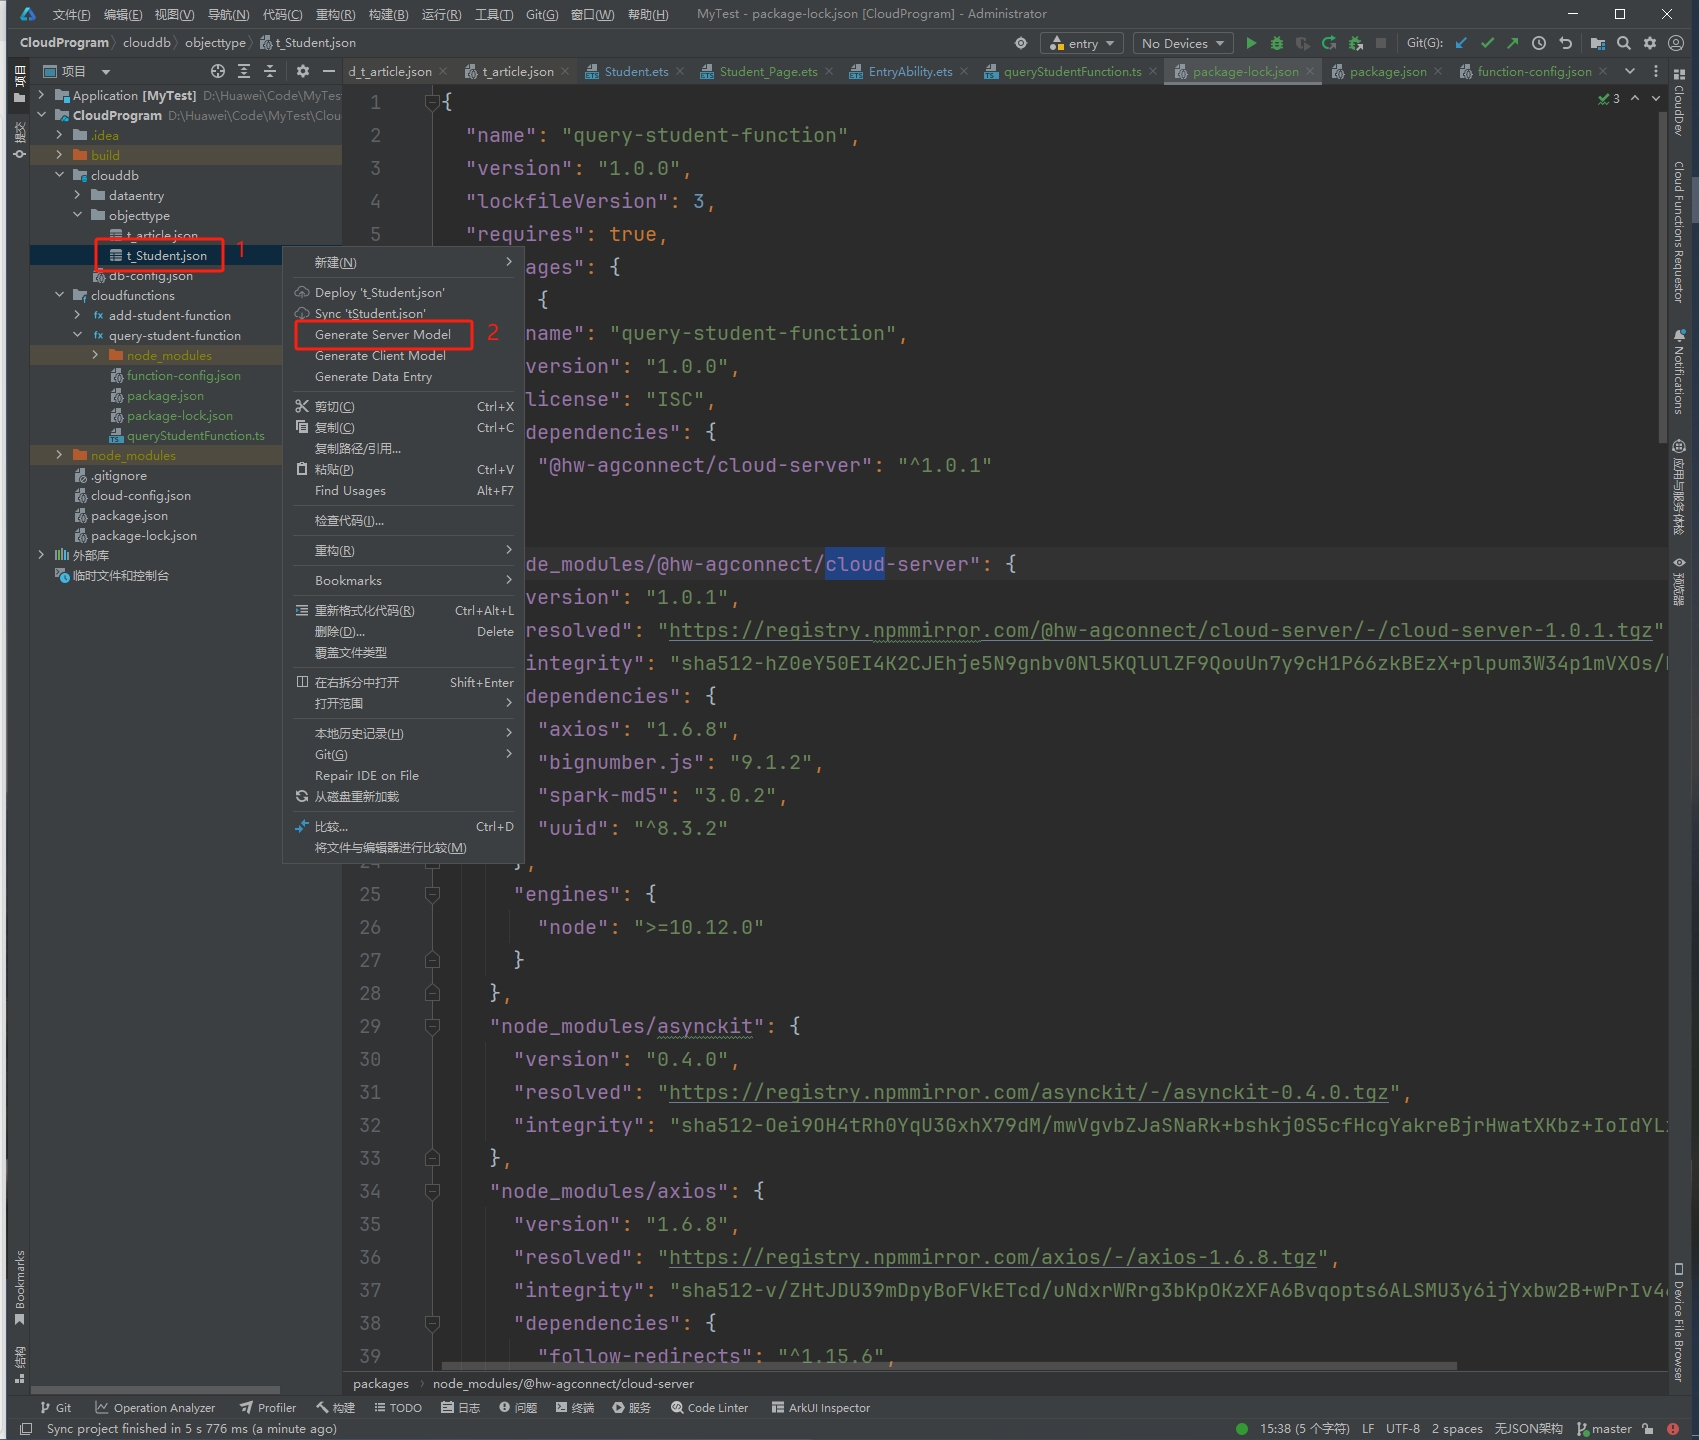
Task: Collapse the cloudfunctions folder
Action: coord(60,295)
